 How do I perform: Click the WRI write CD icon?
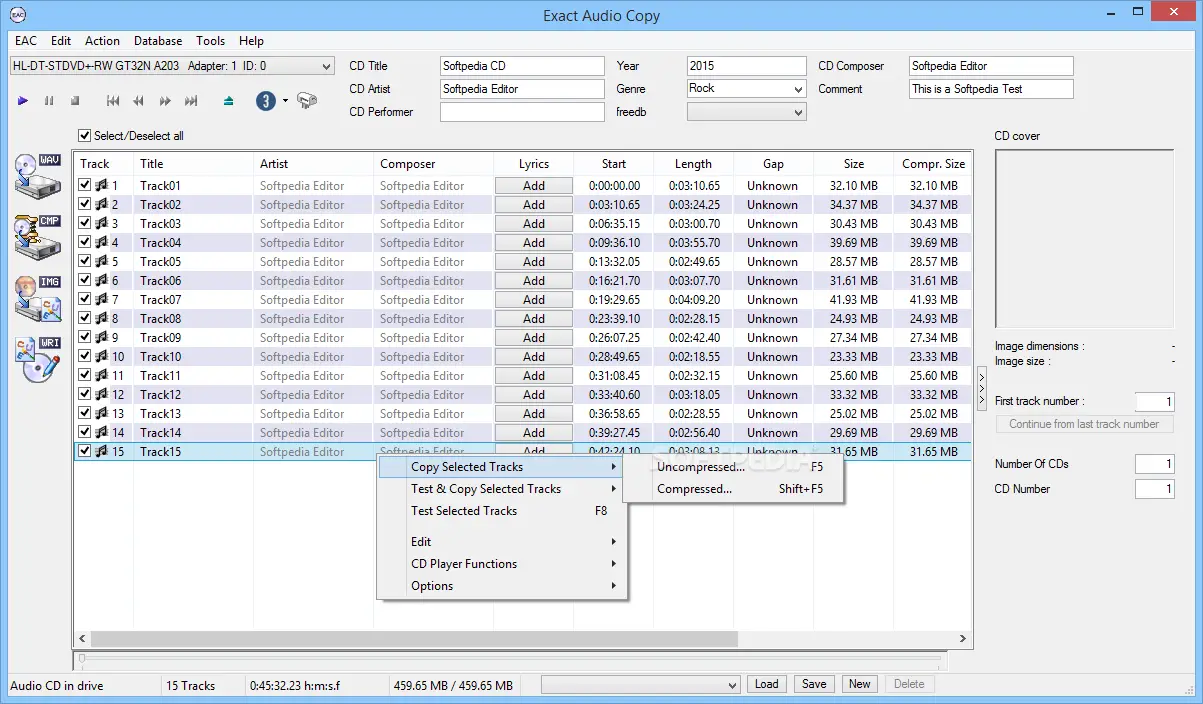click(x=38, y=360)
